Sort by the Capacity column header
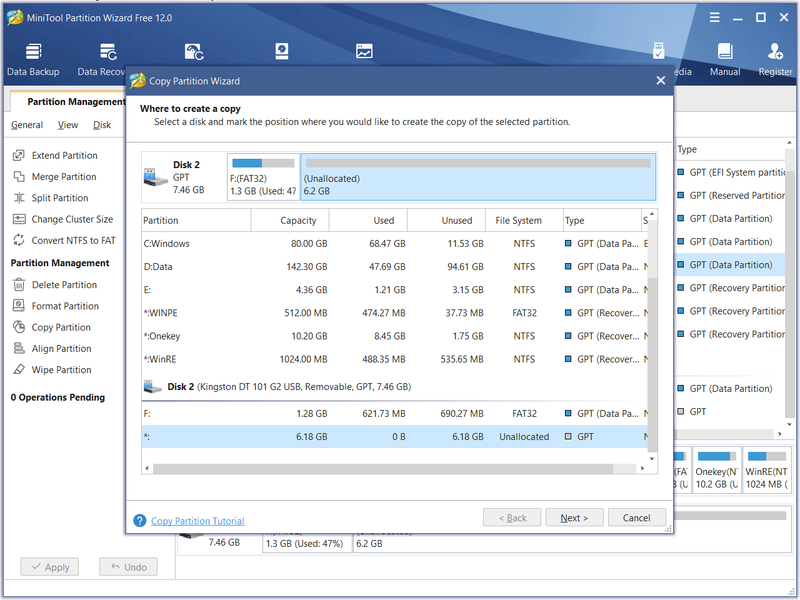800x600 pixels. coord(290,220)
